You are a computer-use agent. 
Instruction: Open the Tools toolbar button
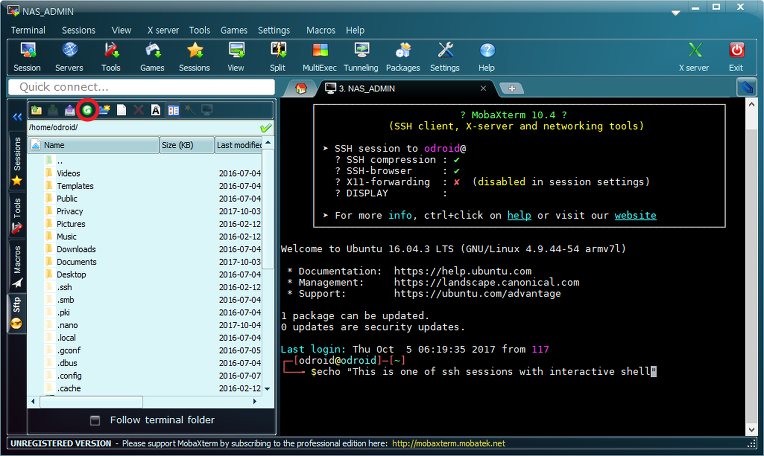tap(111, 57)
